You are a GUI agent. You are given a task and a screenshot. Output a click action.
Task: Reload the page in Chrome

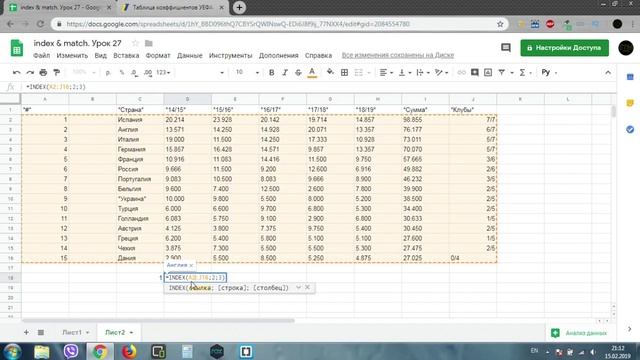click(40, 24)
